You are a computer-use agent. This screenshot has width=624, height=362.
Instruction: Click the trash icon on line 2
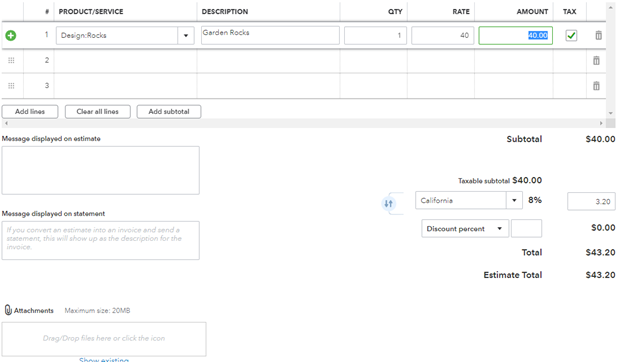596,60
